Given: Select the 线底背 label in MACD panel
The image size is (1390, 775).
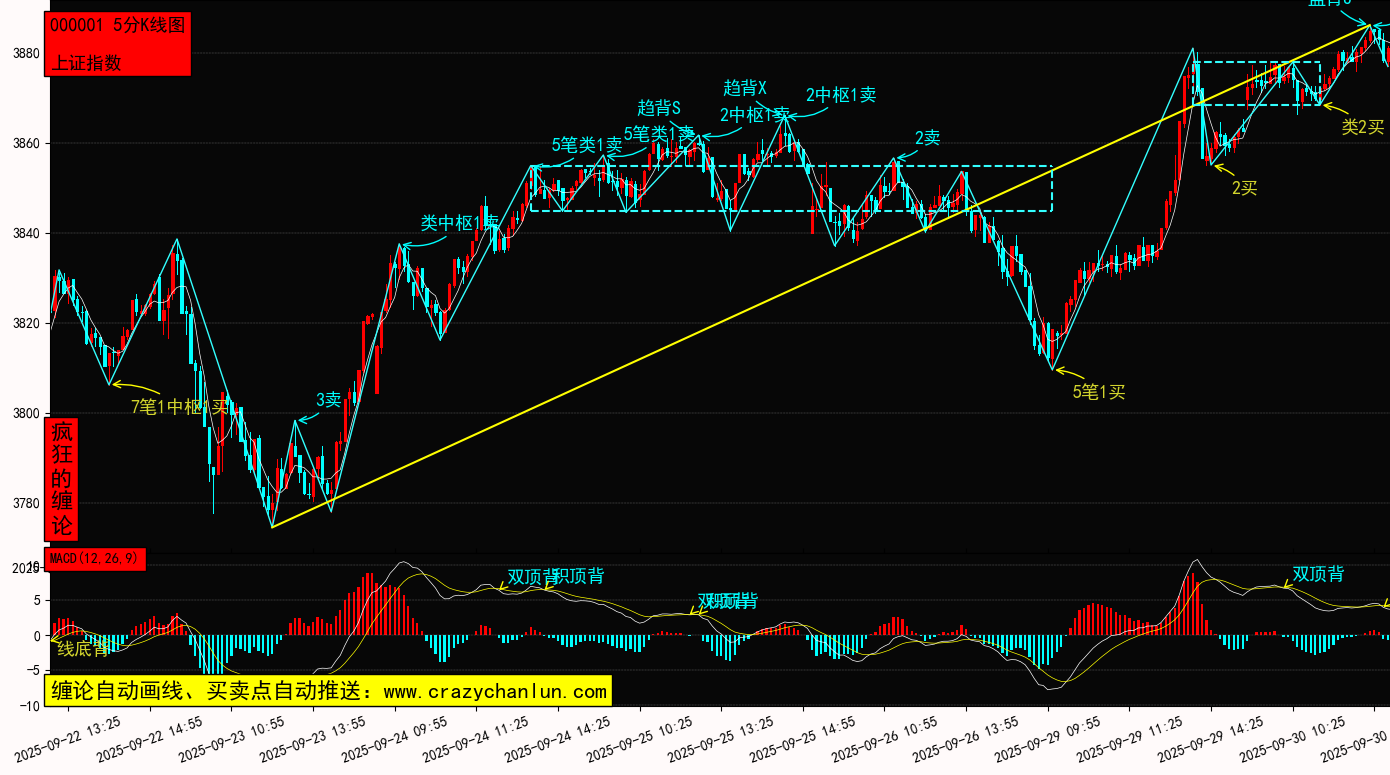Looking at the screenshot, I should point(82,649).
